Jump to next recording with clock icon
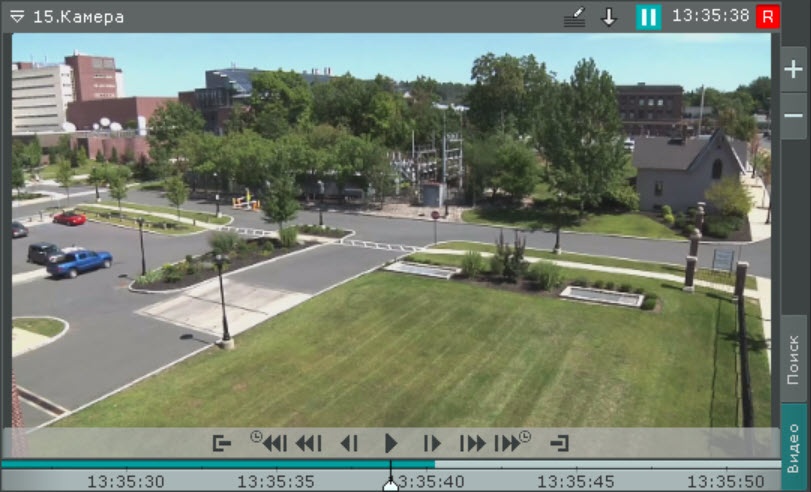Image resolution: width=811 pixels, height=492 pixels. (513, 442)
